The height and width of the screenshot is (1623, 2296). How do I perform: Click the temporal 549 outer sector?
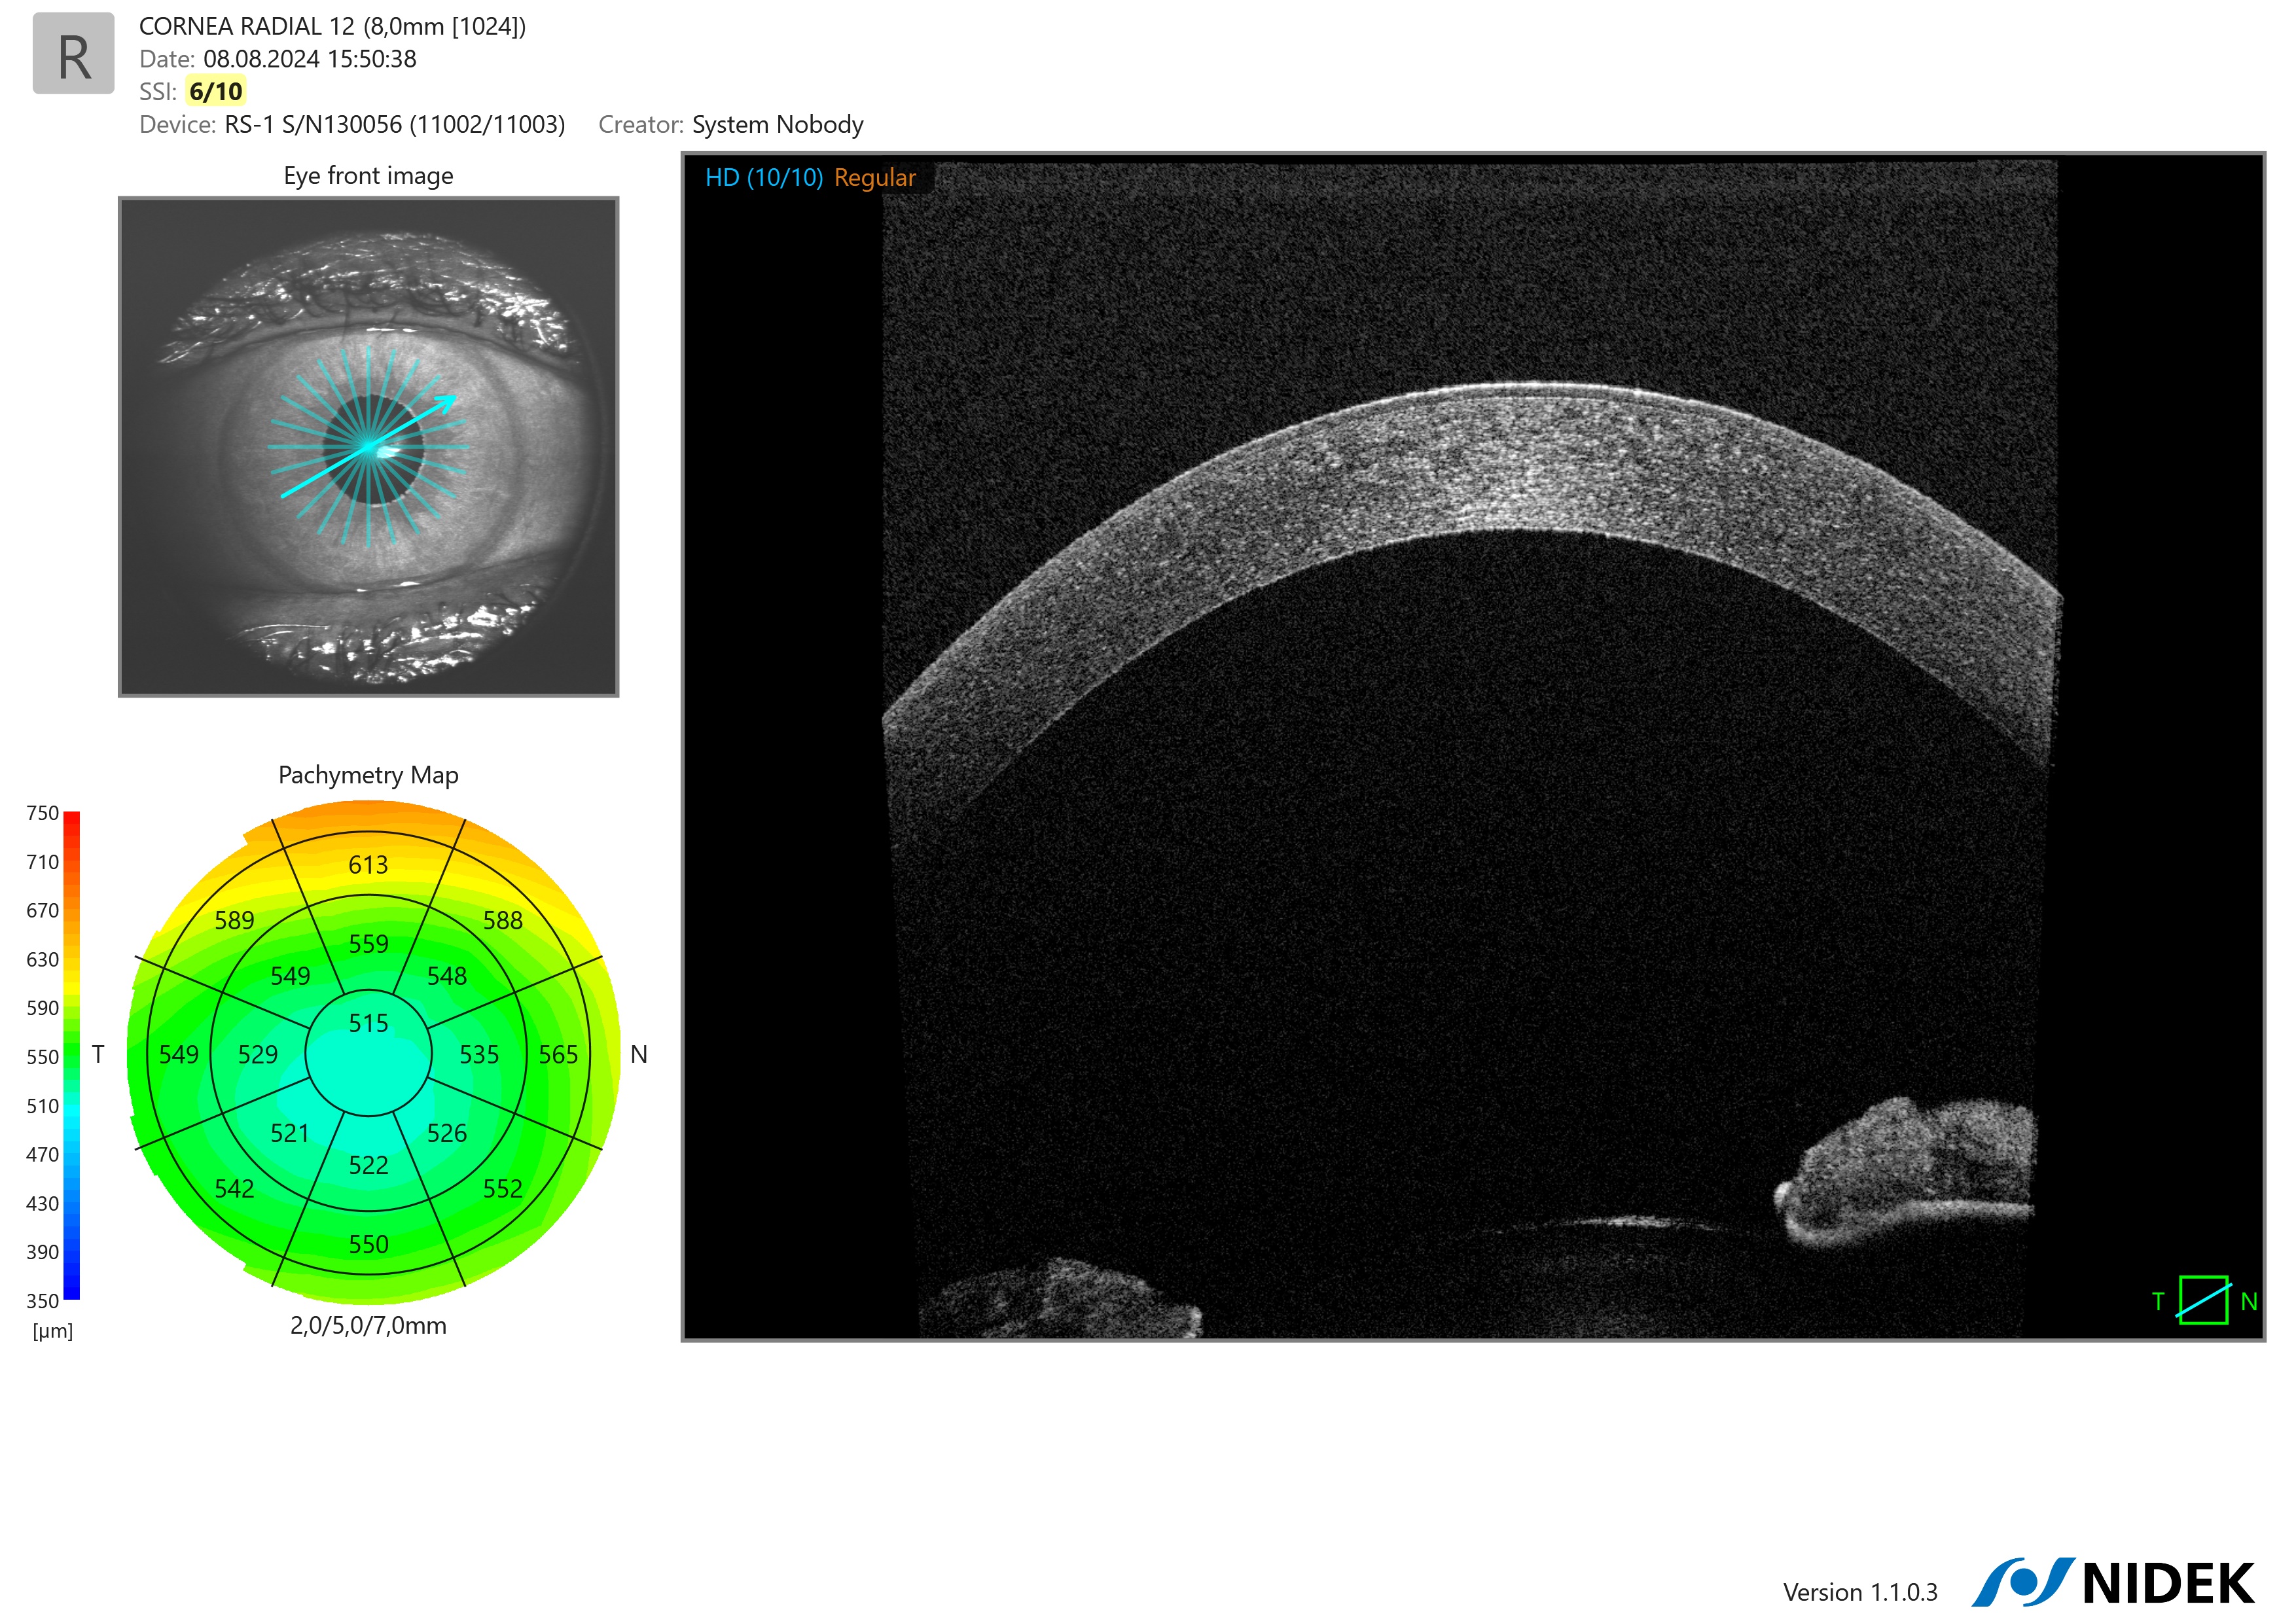click(179, 1054)
